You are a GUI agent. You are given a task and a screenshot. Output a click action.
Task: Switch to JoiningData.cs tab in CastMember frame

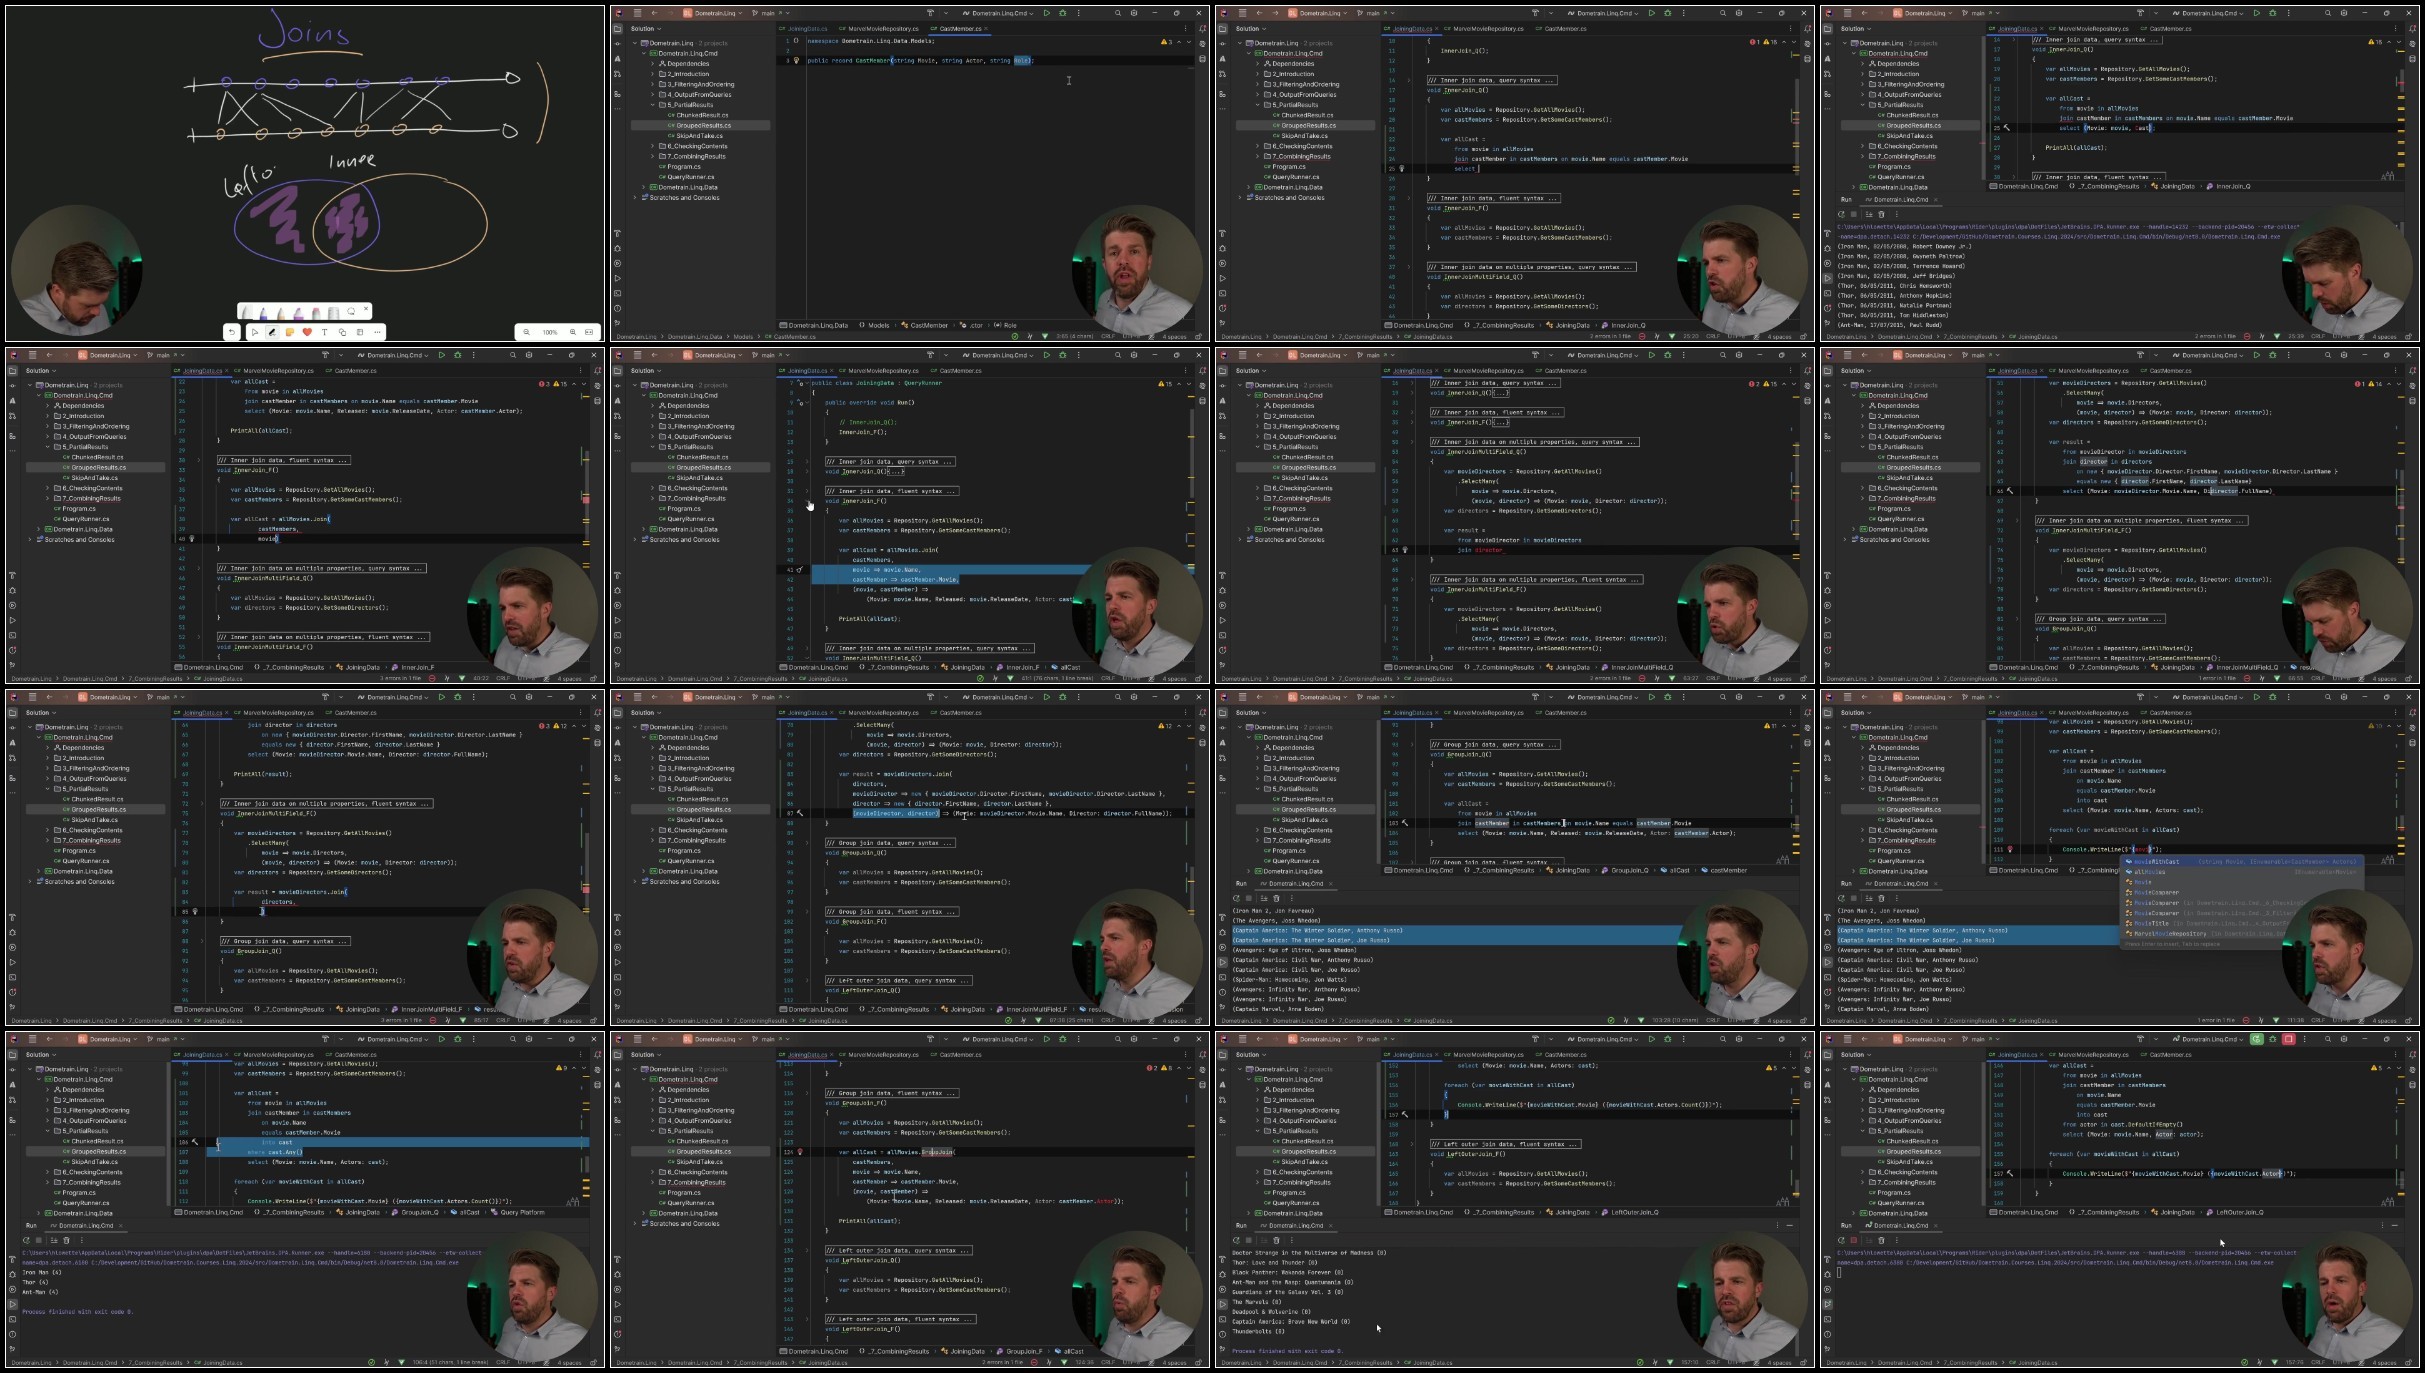[805, 28]
